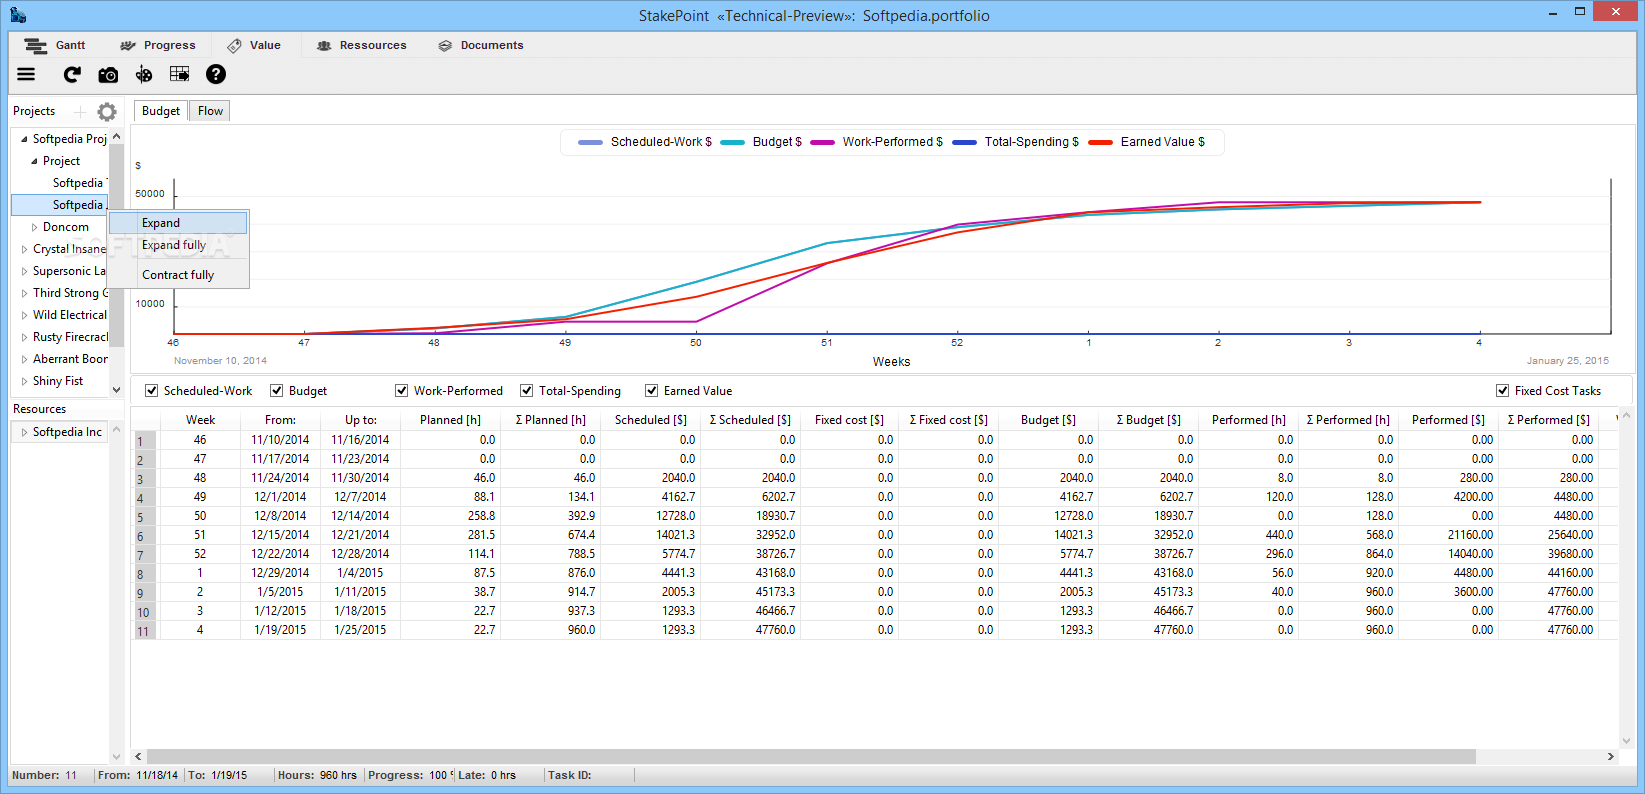Image resolution: width=1645 pixels, height=794 pixels.
Task: Toggle the Fixed Cost Tasks checkbox
Action: point(1503,391)
